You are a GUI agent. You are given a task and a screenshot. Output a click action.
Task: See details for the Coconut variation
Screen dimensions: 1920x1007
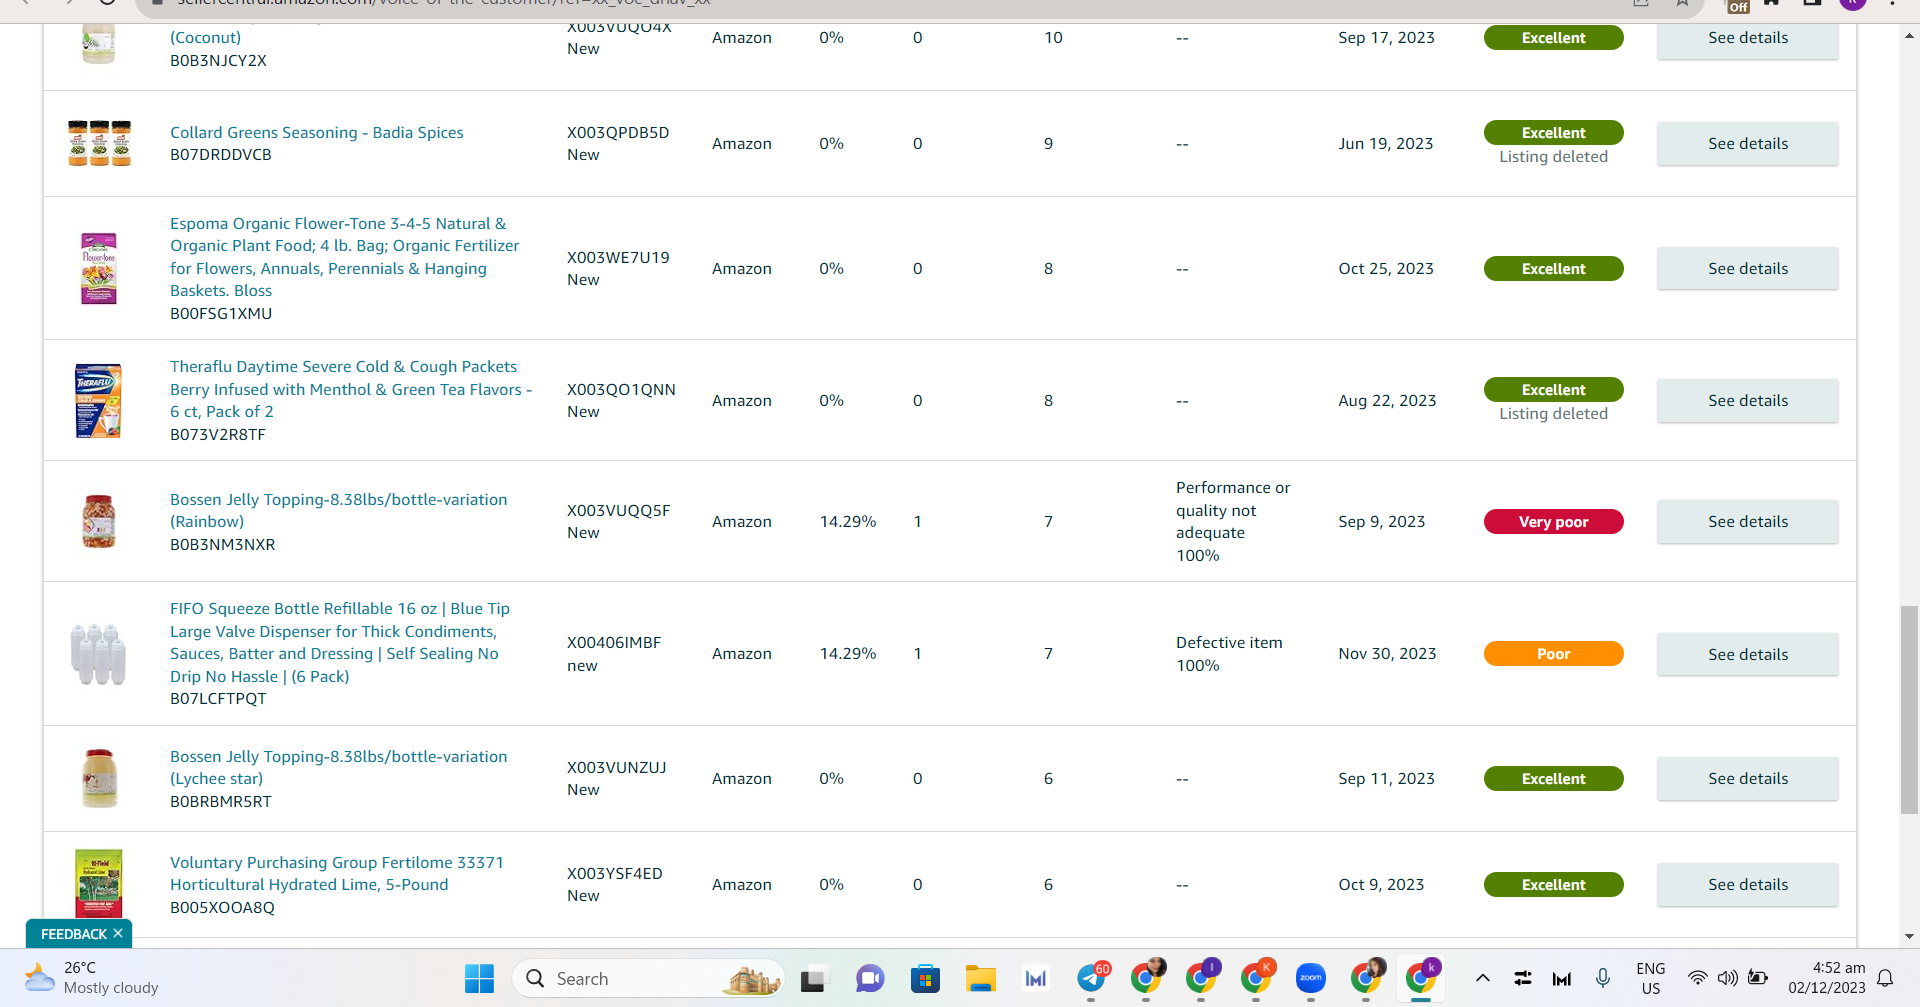tap(1747, 38)
